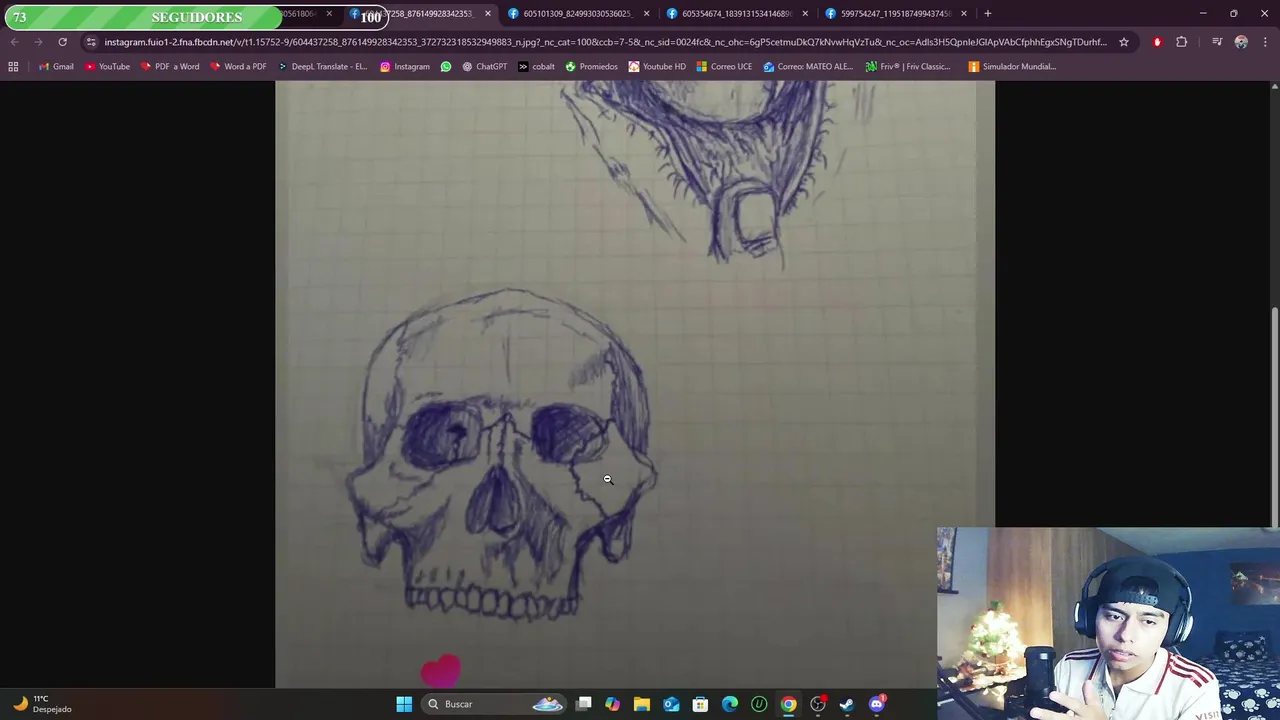Open the Friv Classic bookmark
Screen dimensions: 1280x720
pos(908,66)
